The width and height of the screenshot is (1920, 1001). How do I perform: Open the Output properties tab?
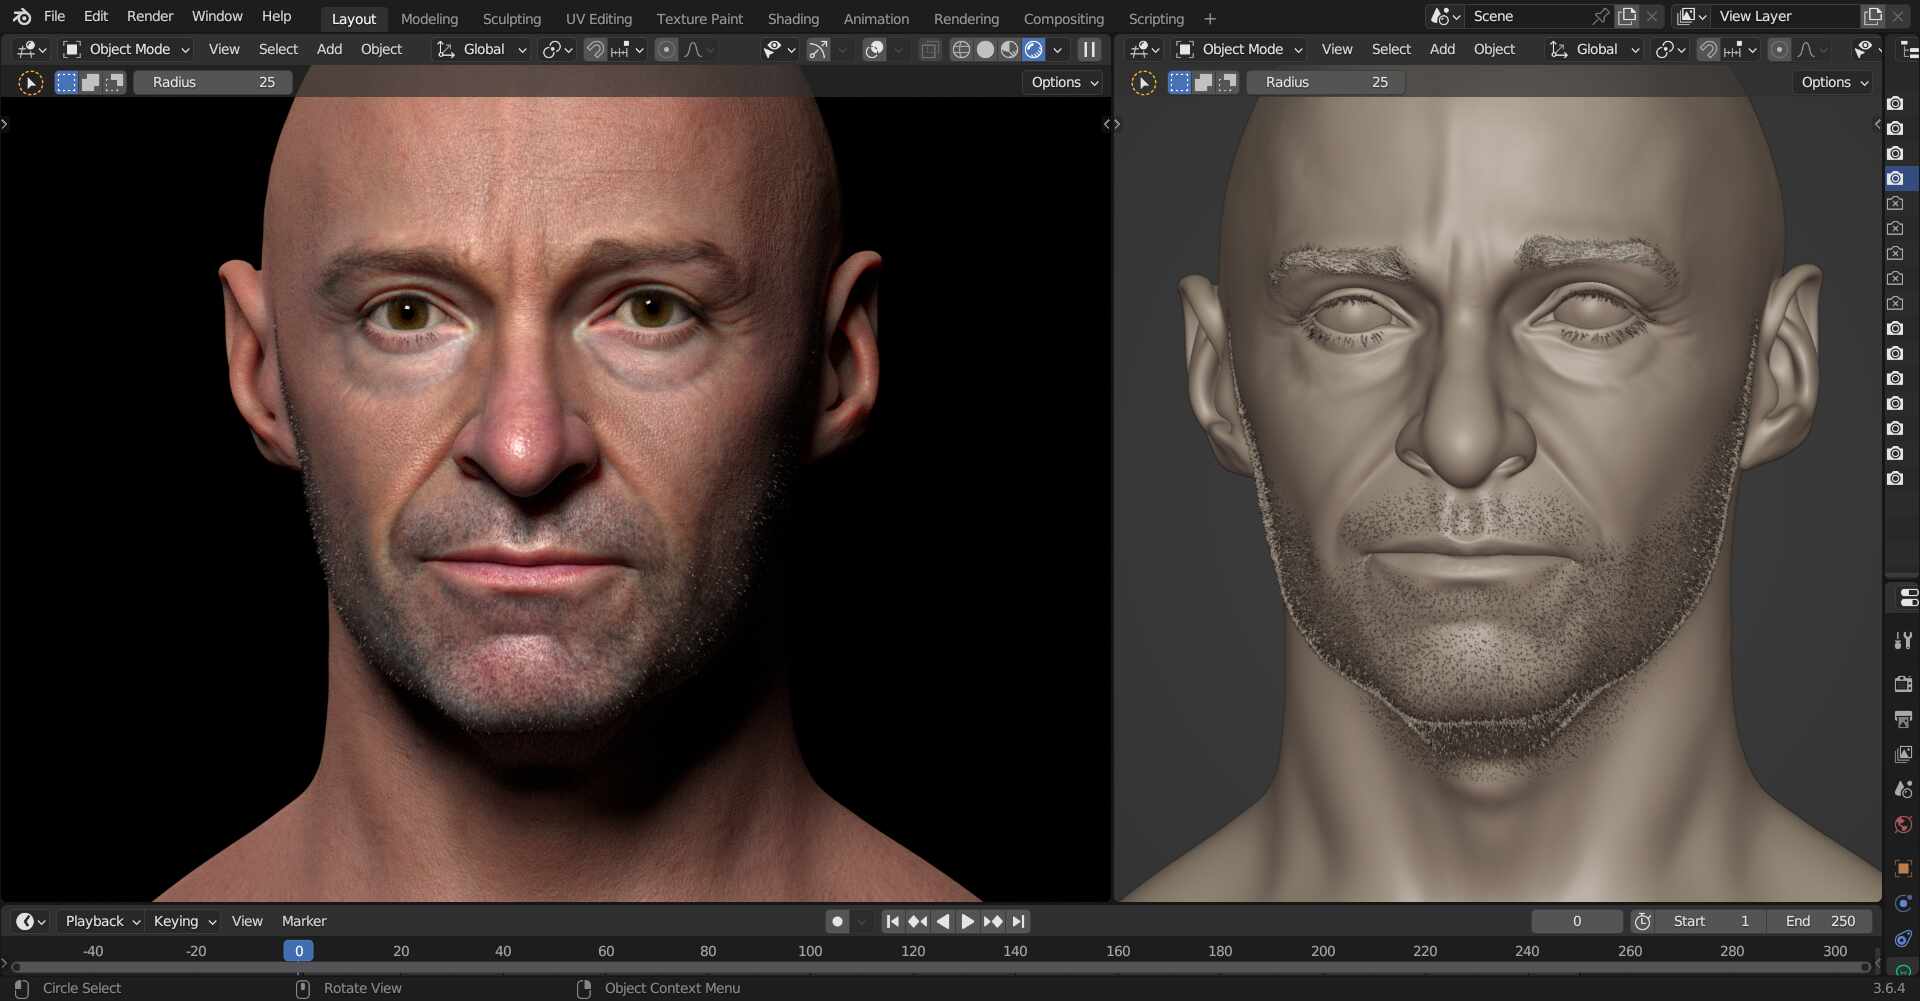click(x=1903, y=719)
